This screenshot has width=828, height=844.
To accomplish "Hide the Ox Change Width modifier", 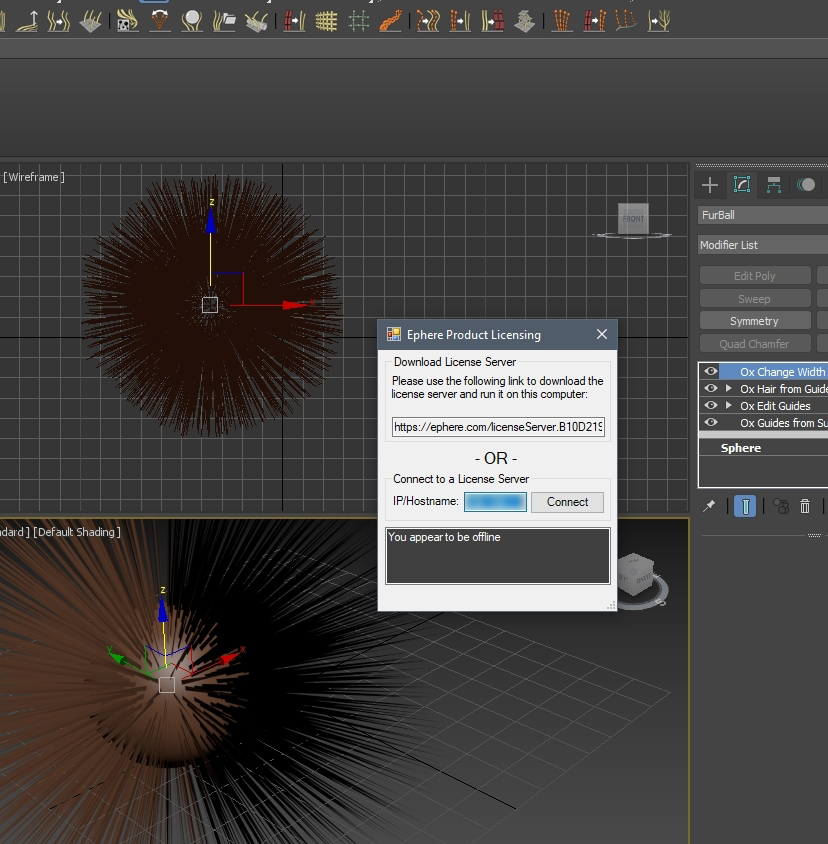I will point(711,372).
